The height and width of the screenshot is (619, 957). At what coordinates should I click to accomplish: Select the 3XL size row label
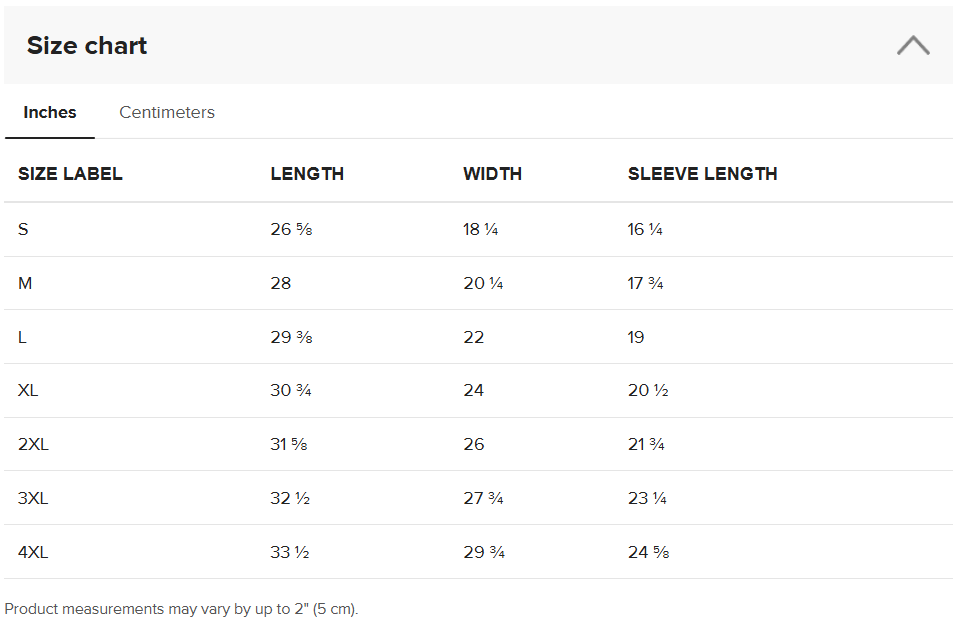tap(33, 498)
